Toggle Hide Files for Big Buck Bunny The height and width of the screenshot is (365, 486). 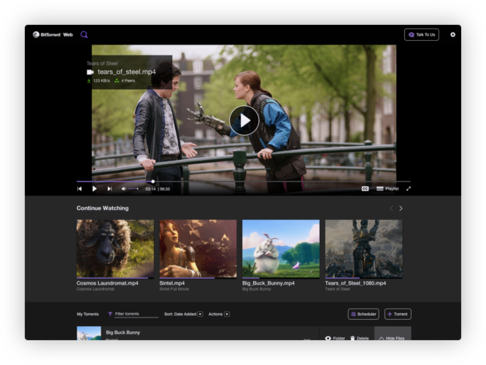(393, 338)
